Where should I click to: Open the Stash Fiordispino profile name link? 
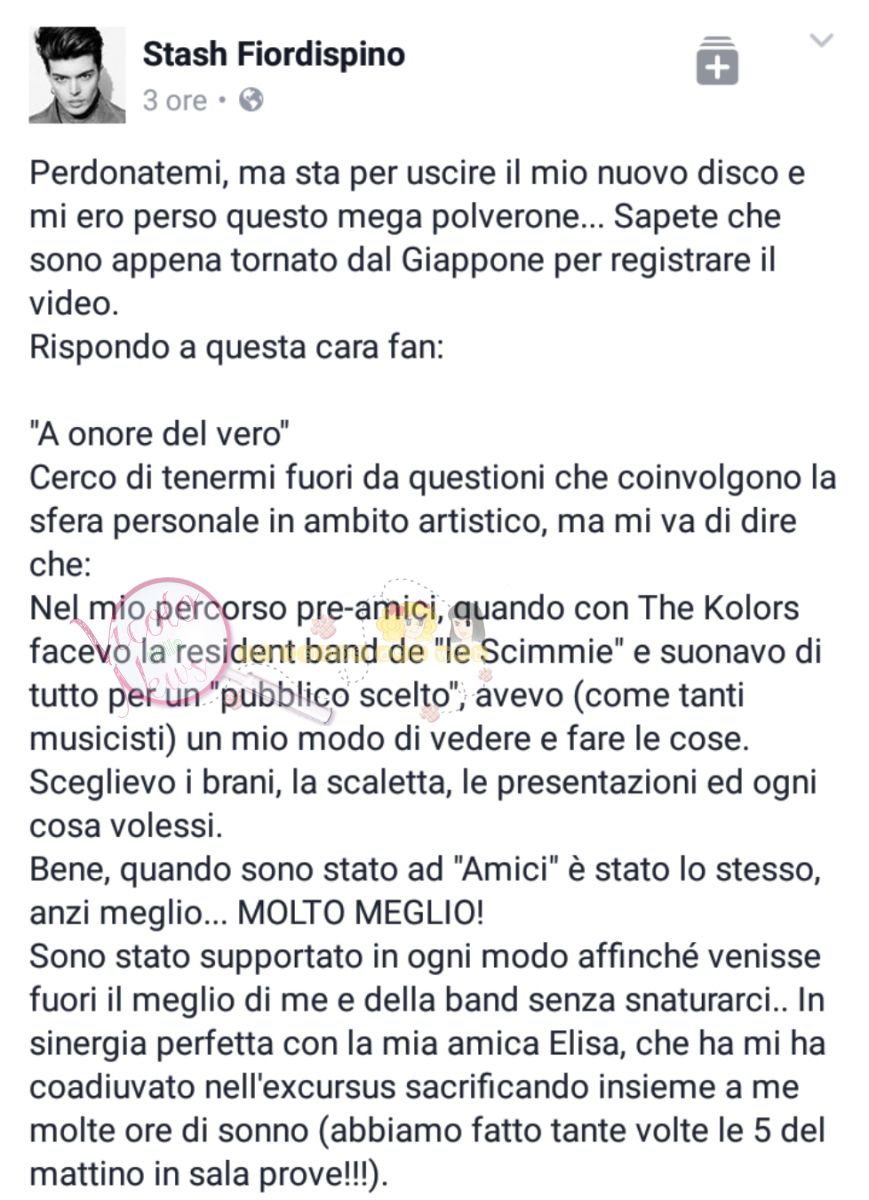click(274, 55)
